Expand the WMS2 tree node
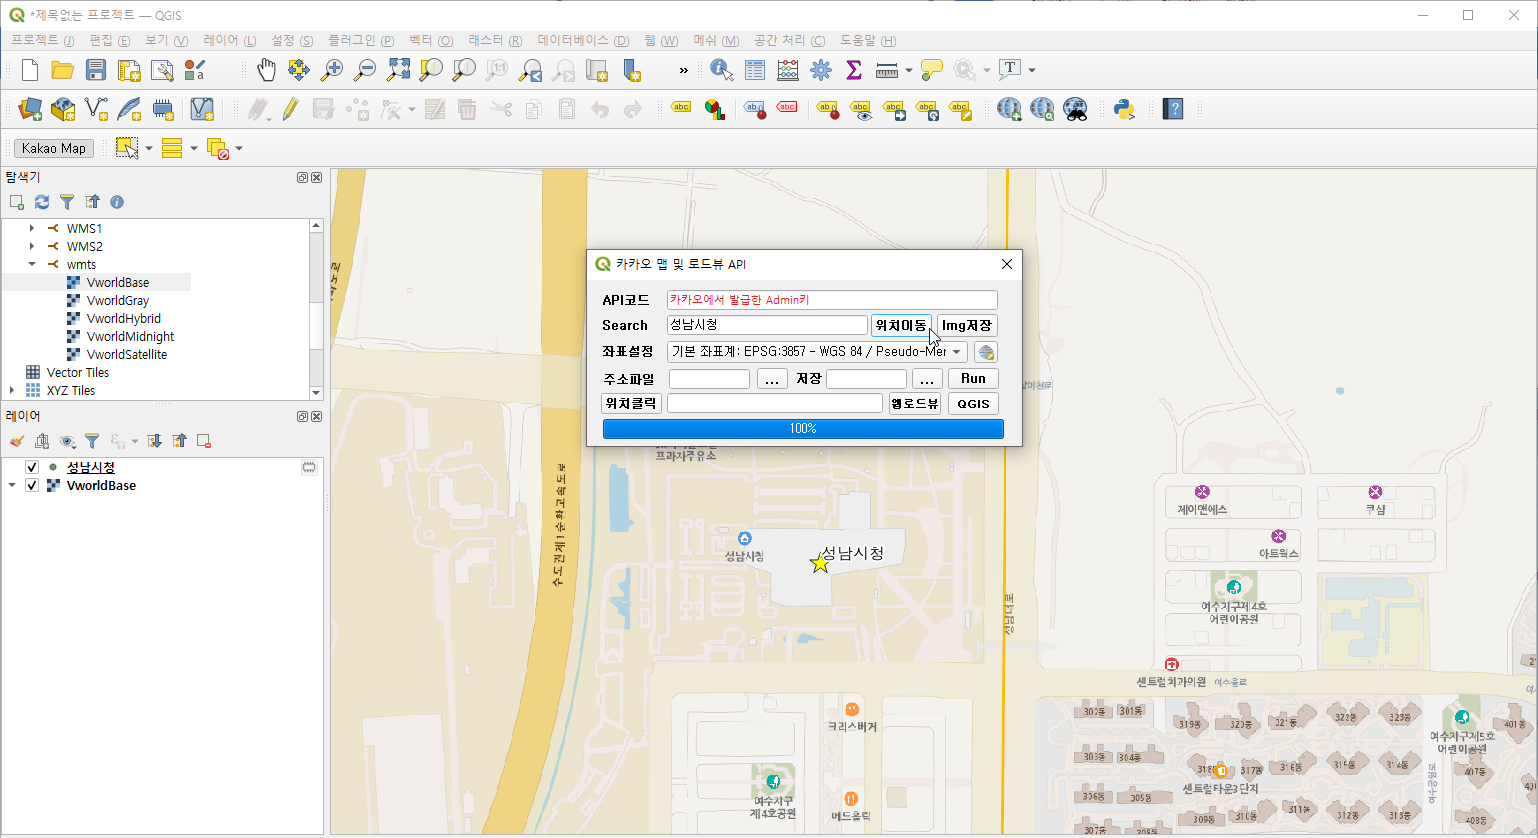The width and height of the screenshot is (1538, 838). pyautogui.click(x=32, y=246)
